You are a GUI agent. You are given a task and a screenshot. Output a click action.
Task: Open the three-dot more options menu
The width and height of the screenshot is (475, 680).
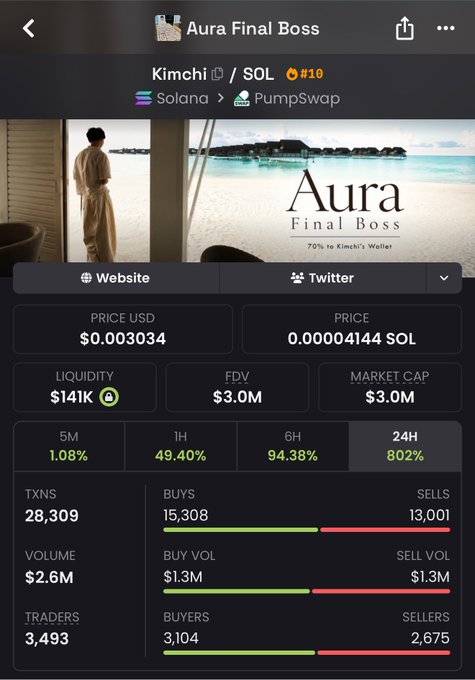click(446, 28)
